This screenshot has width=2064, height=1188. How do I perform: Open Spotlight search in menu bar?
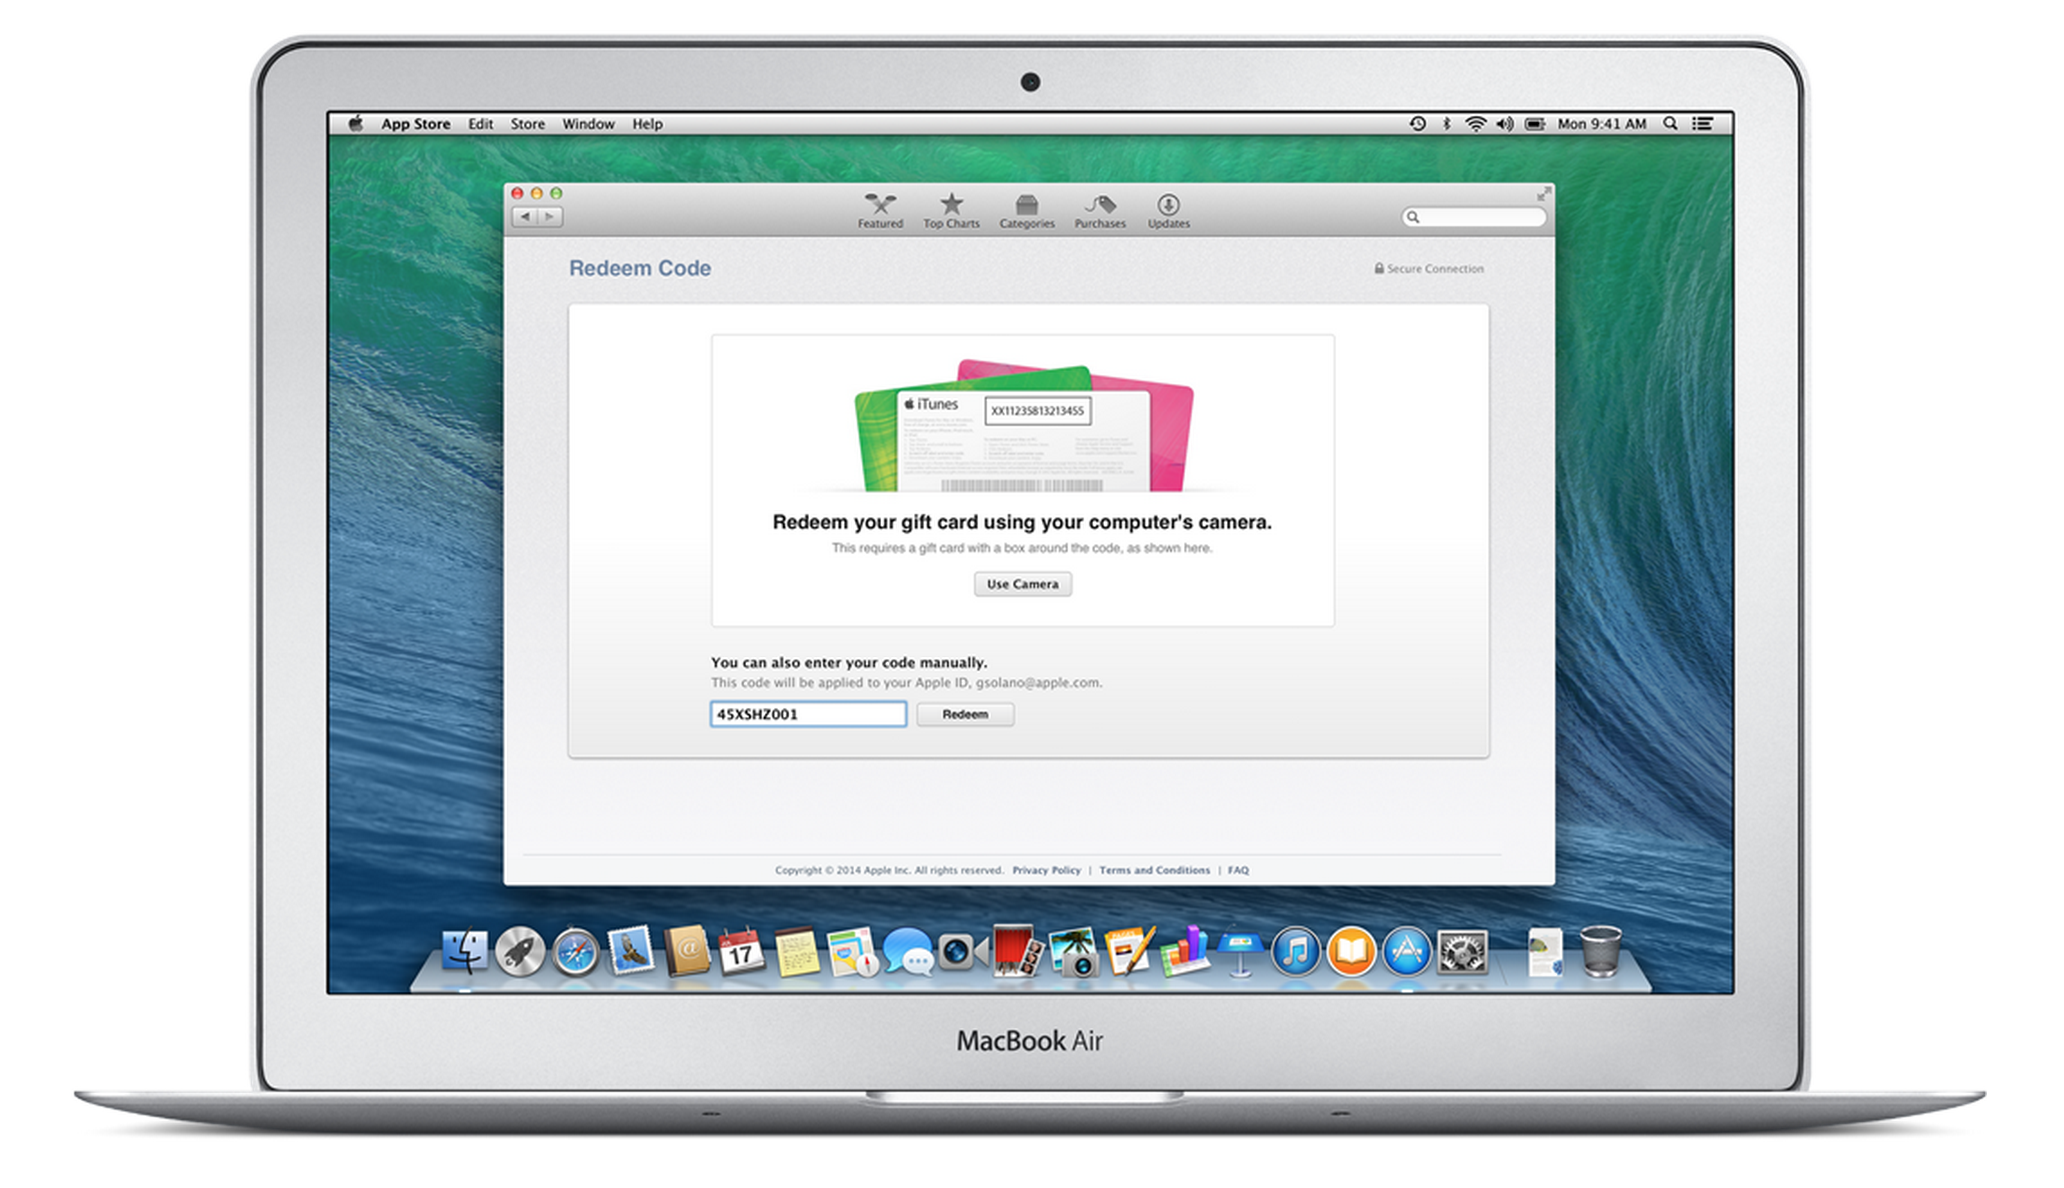(x=1670, y=124)
